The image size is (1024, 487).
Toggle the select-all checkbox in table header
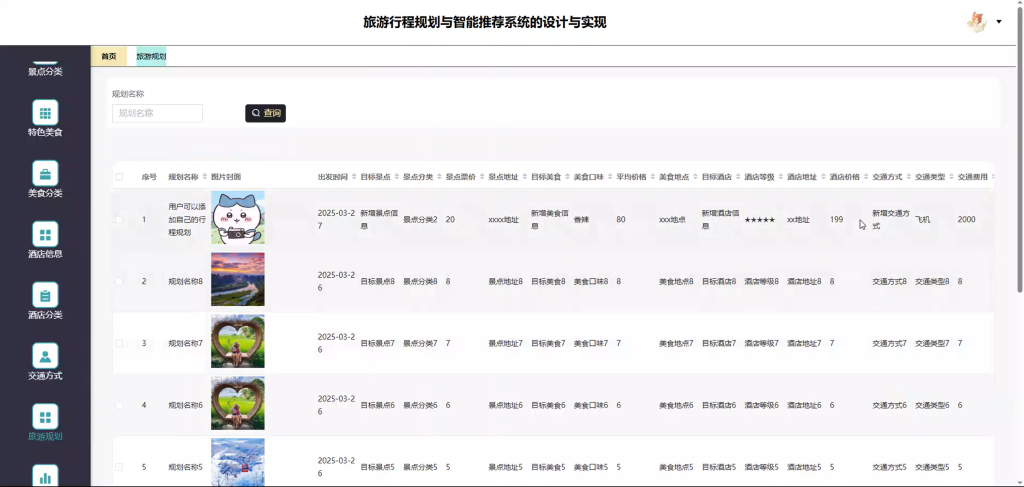point(119,177)
